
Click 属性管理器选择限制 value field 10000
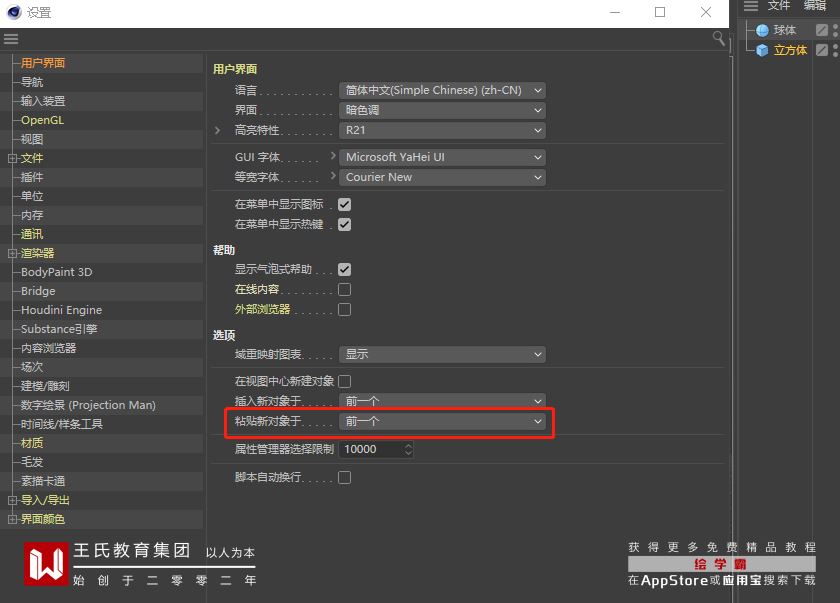(371, 449)
